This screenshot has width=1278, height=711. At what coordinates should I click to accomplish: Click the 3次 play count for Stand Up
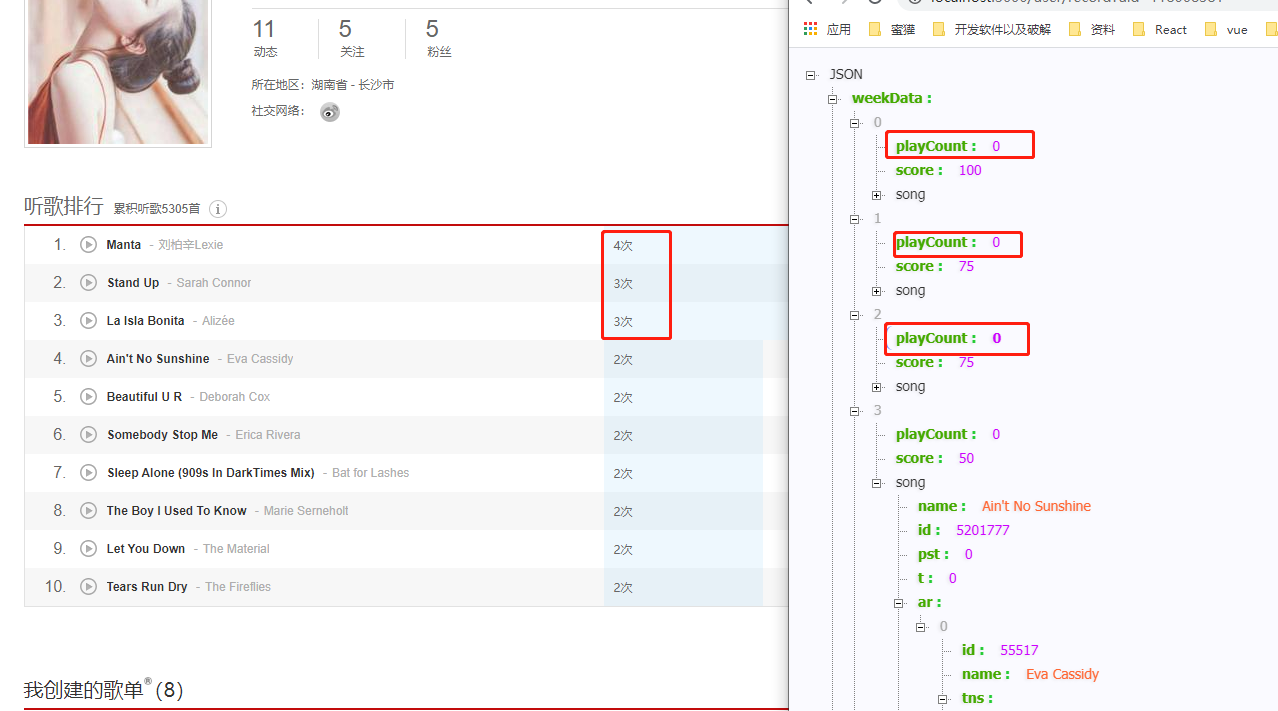(x=623, y=284)
